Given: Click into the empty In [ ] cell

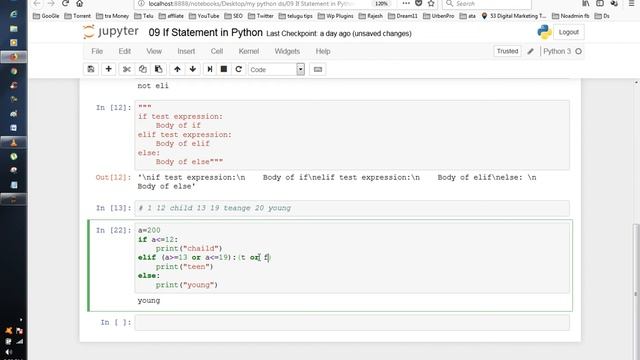Looking at the screenshot, I should [x=352, y=322].
